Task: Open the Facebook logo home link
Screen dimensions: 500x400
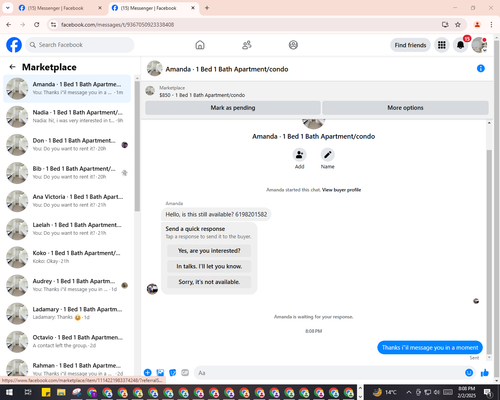Action: (x=14, y=45)
